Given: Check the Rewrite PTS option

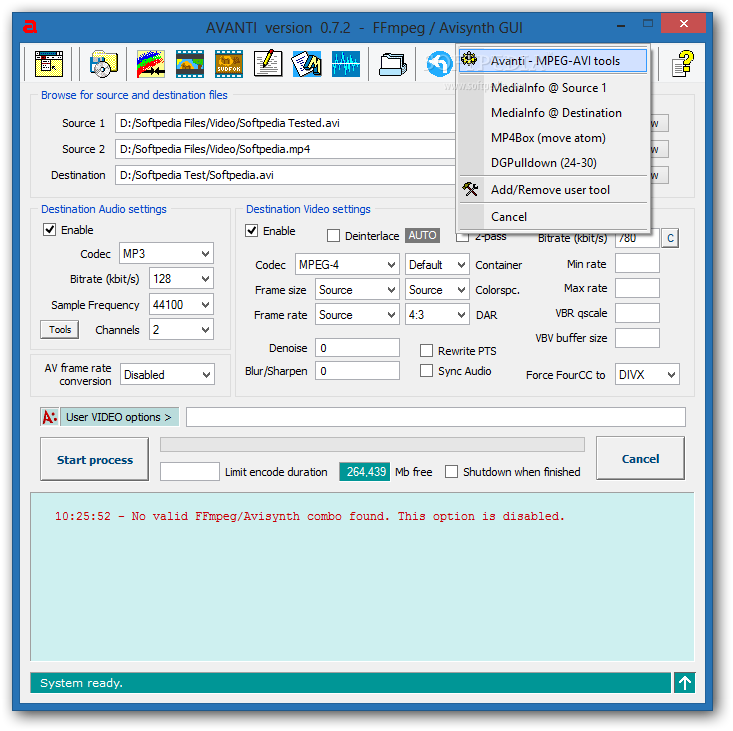Looking at the screenshot, I should (426, 351).
